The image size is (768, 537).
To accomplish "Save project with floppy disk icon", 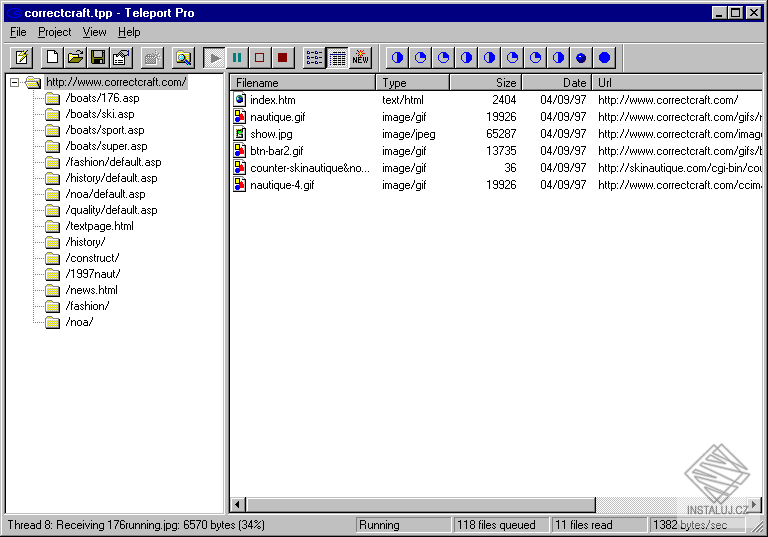I will pyautogui.click(x=98, y=58).
